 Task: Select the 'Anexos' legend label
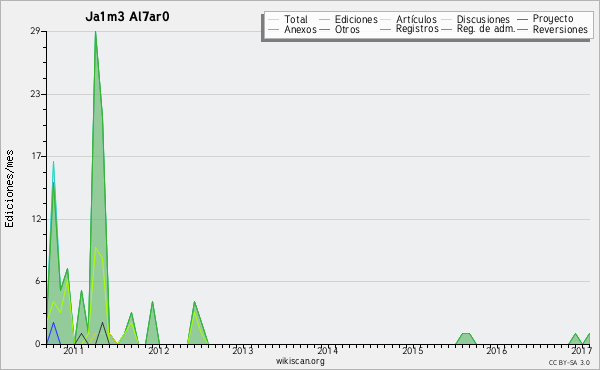coord(300,29)
